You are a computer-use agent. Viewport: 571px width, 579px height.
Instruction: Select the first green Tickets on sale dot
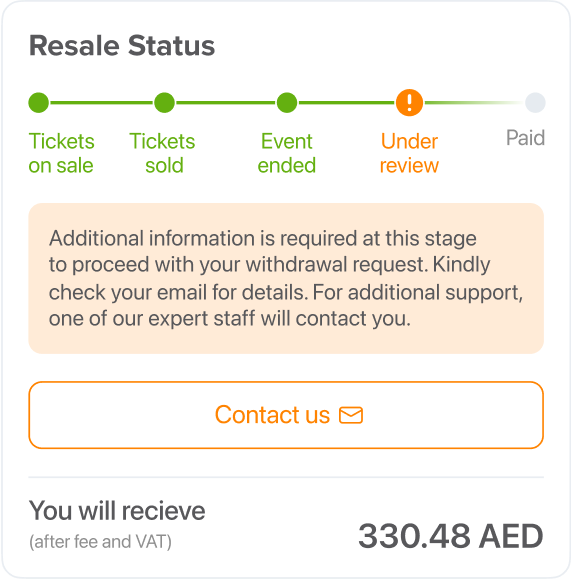39,103
